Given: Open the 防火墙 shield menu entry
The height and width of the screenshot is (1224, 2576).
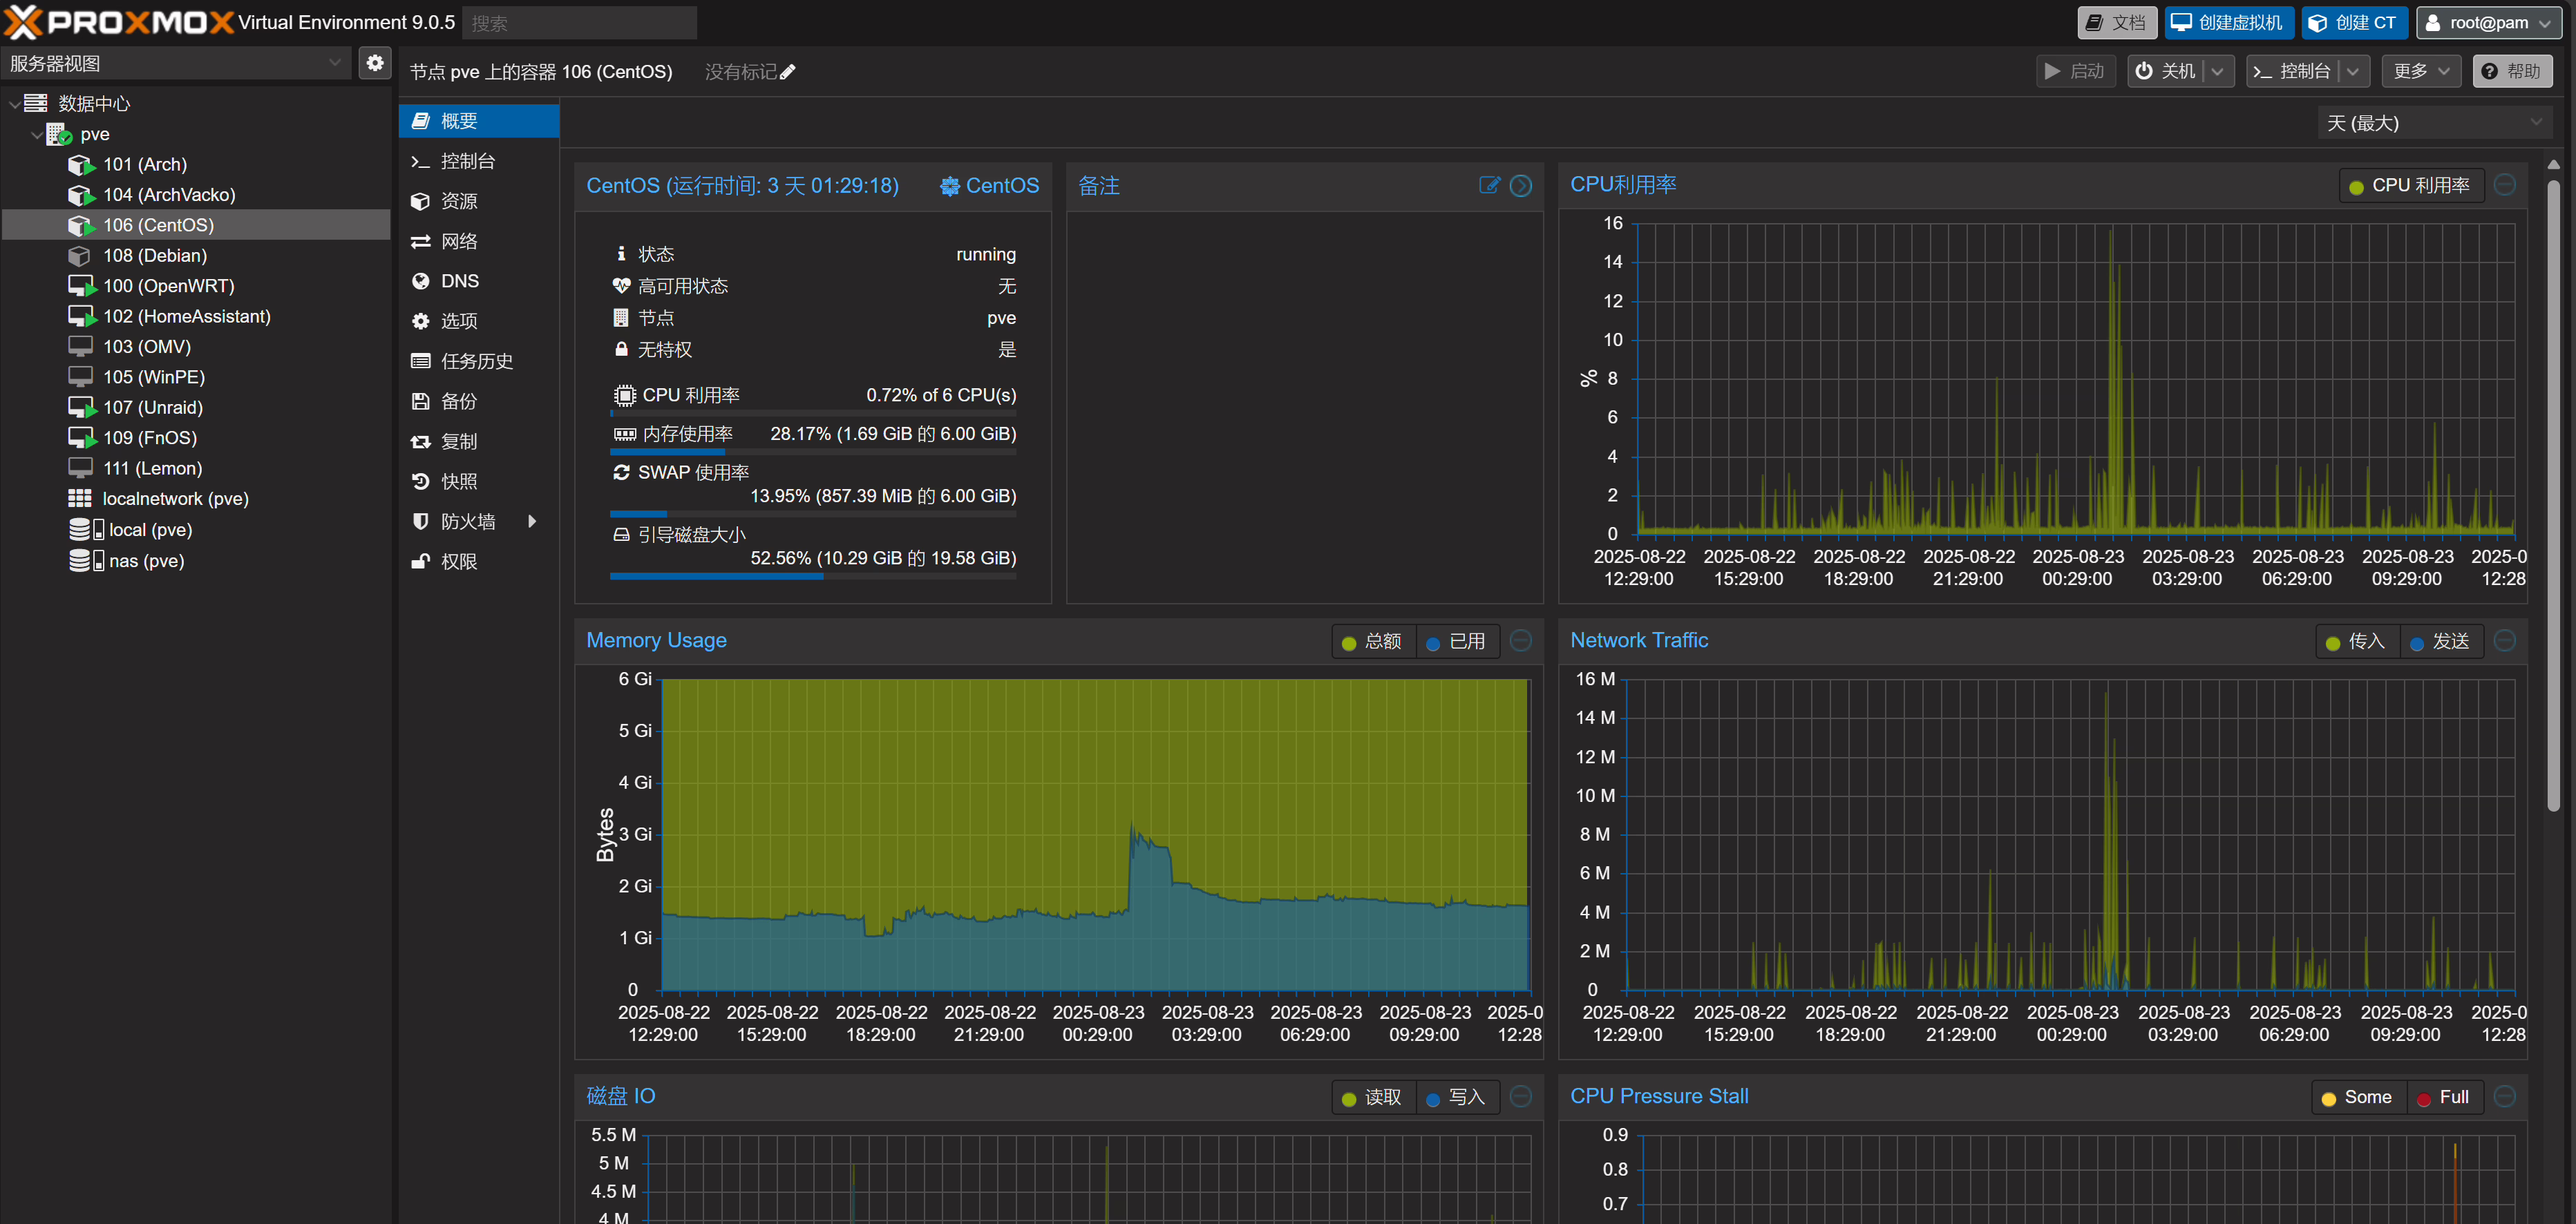Looking at the screenshot, I should click(x=467, y=521).
